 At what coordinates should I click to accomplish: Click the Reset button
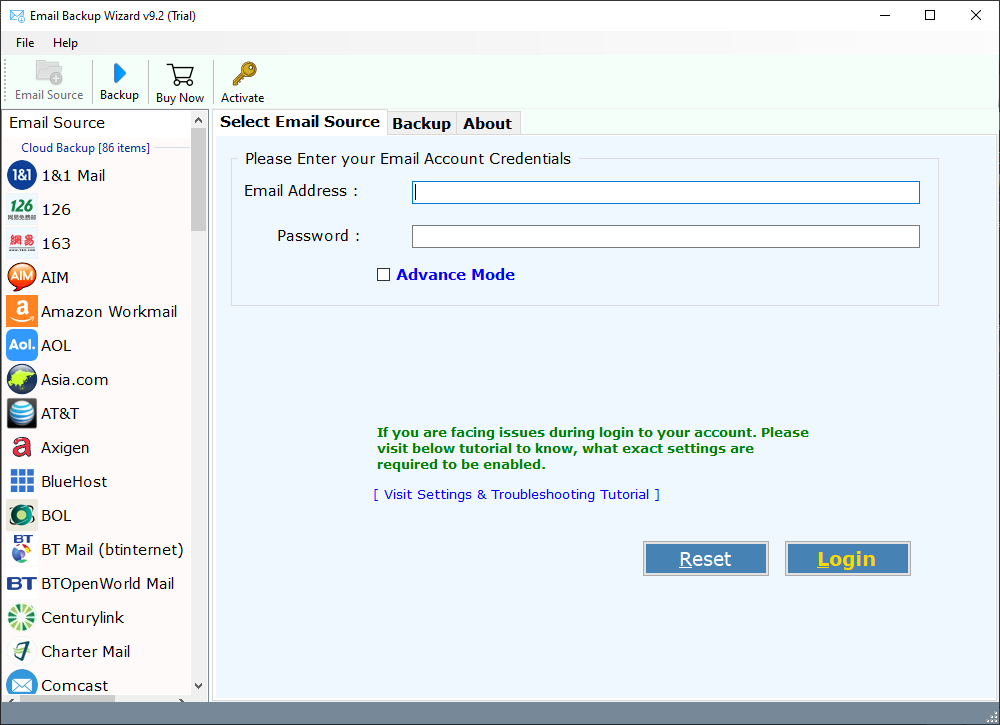tap(705, 559)
